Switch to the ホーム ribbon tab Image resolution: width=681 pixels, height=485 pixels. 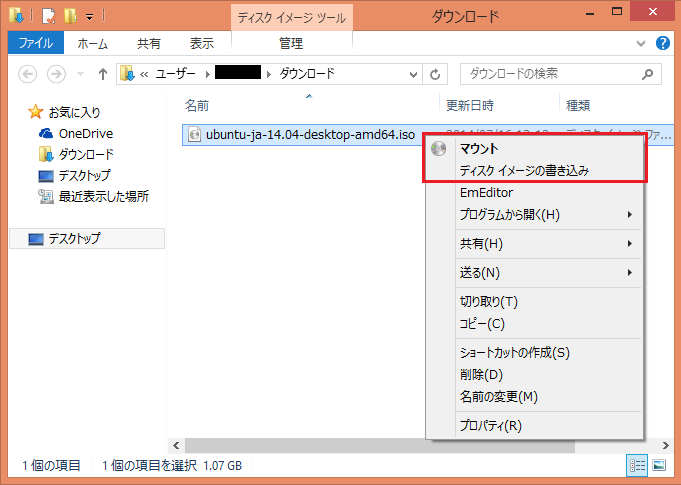pos(93,43)
